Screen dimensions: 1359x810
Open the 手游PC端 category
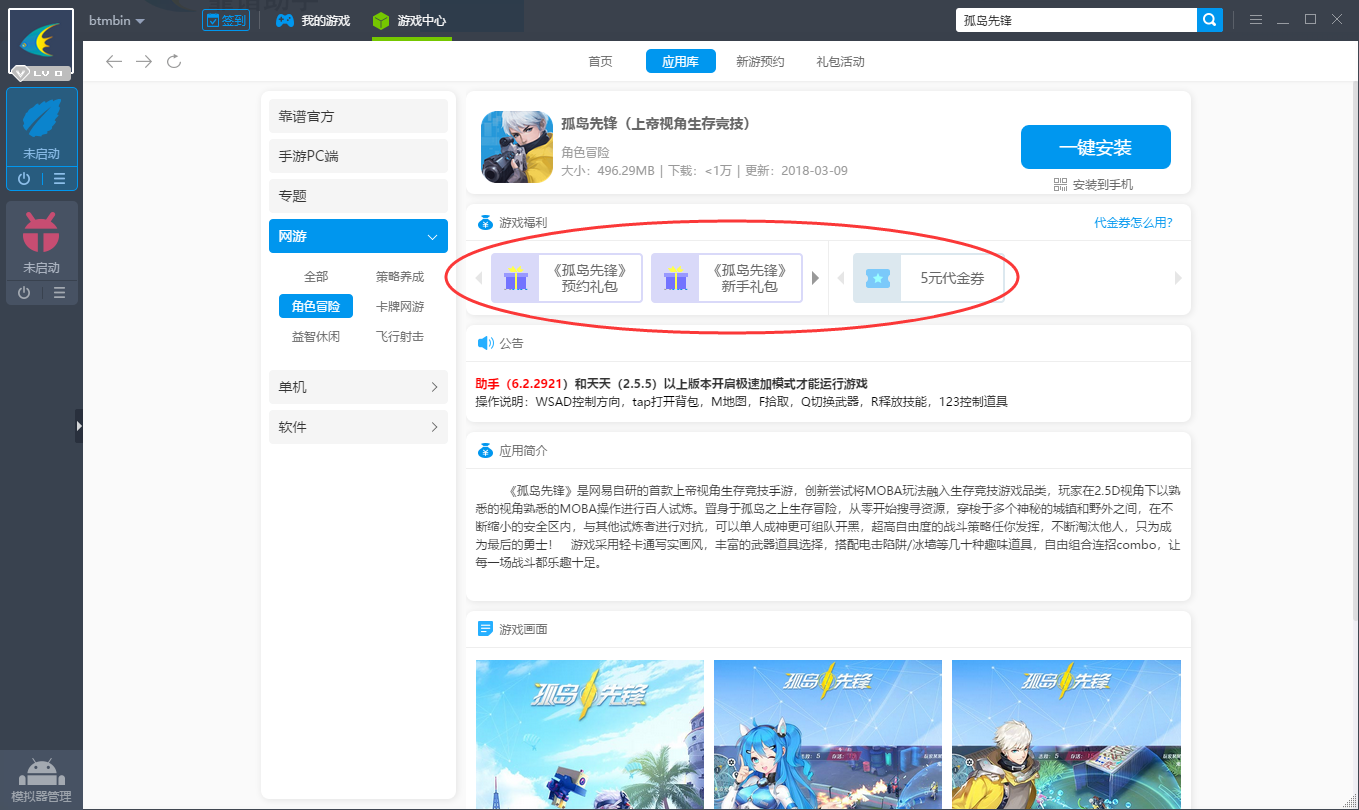point(358,157)
